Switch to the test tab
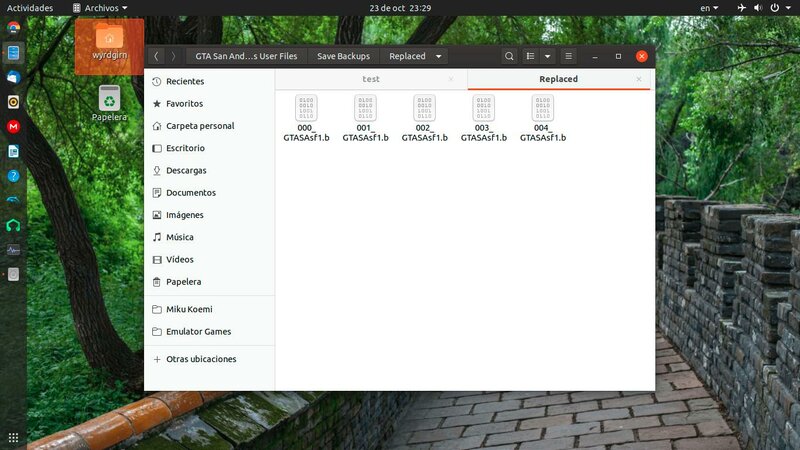Viewport: 800px width, 450px height. click(370, 79)
